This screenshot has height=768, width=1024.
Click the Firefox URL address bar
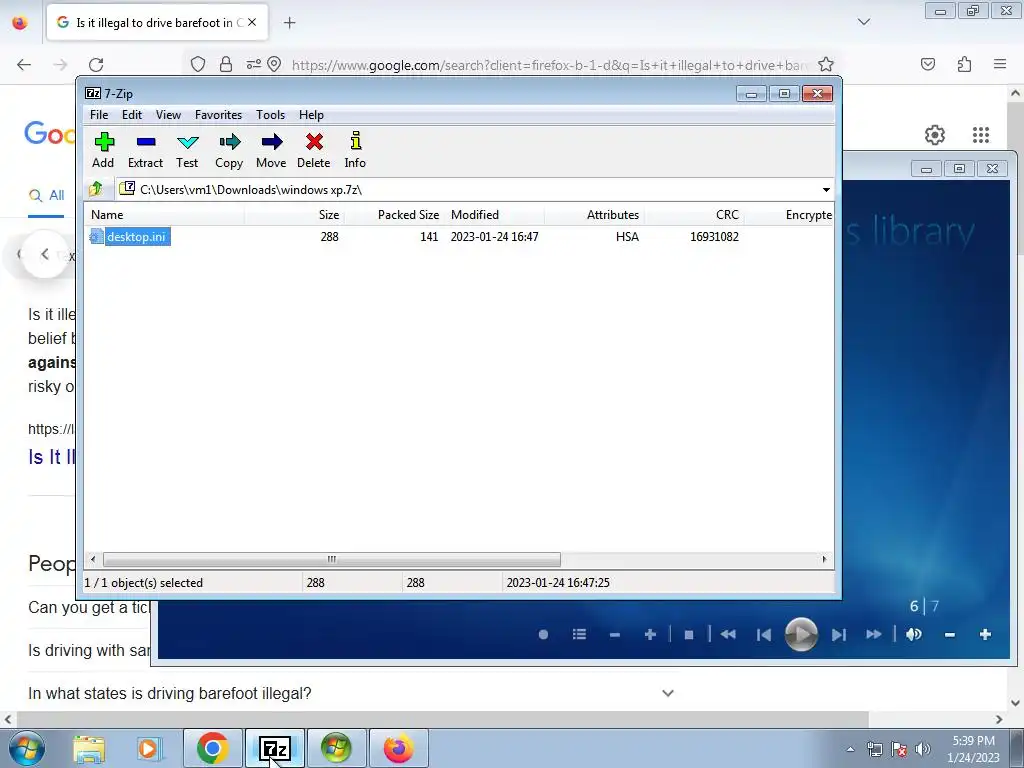[x=549, y=65]
